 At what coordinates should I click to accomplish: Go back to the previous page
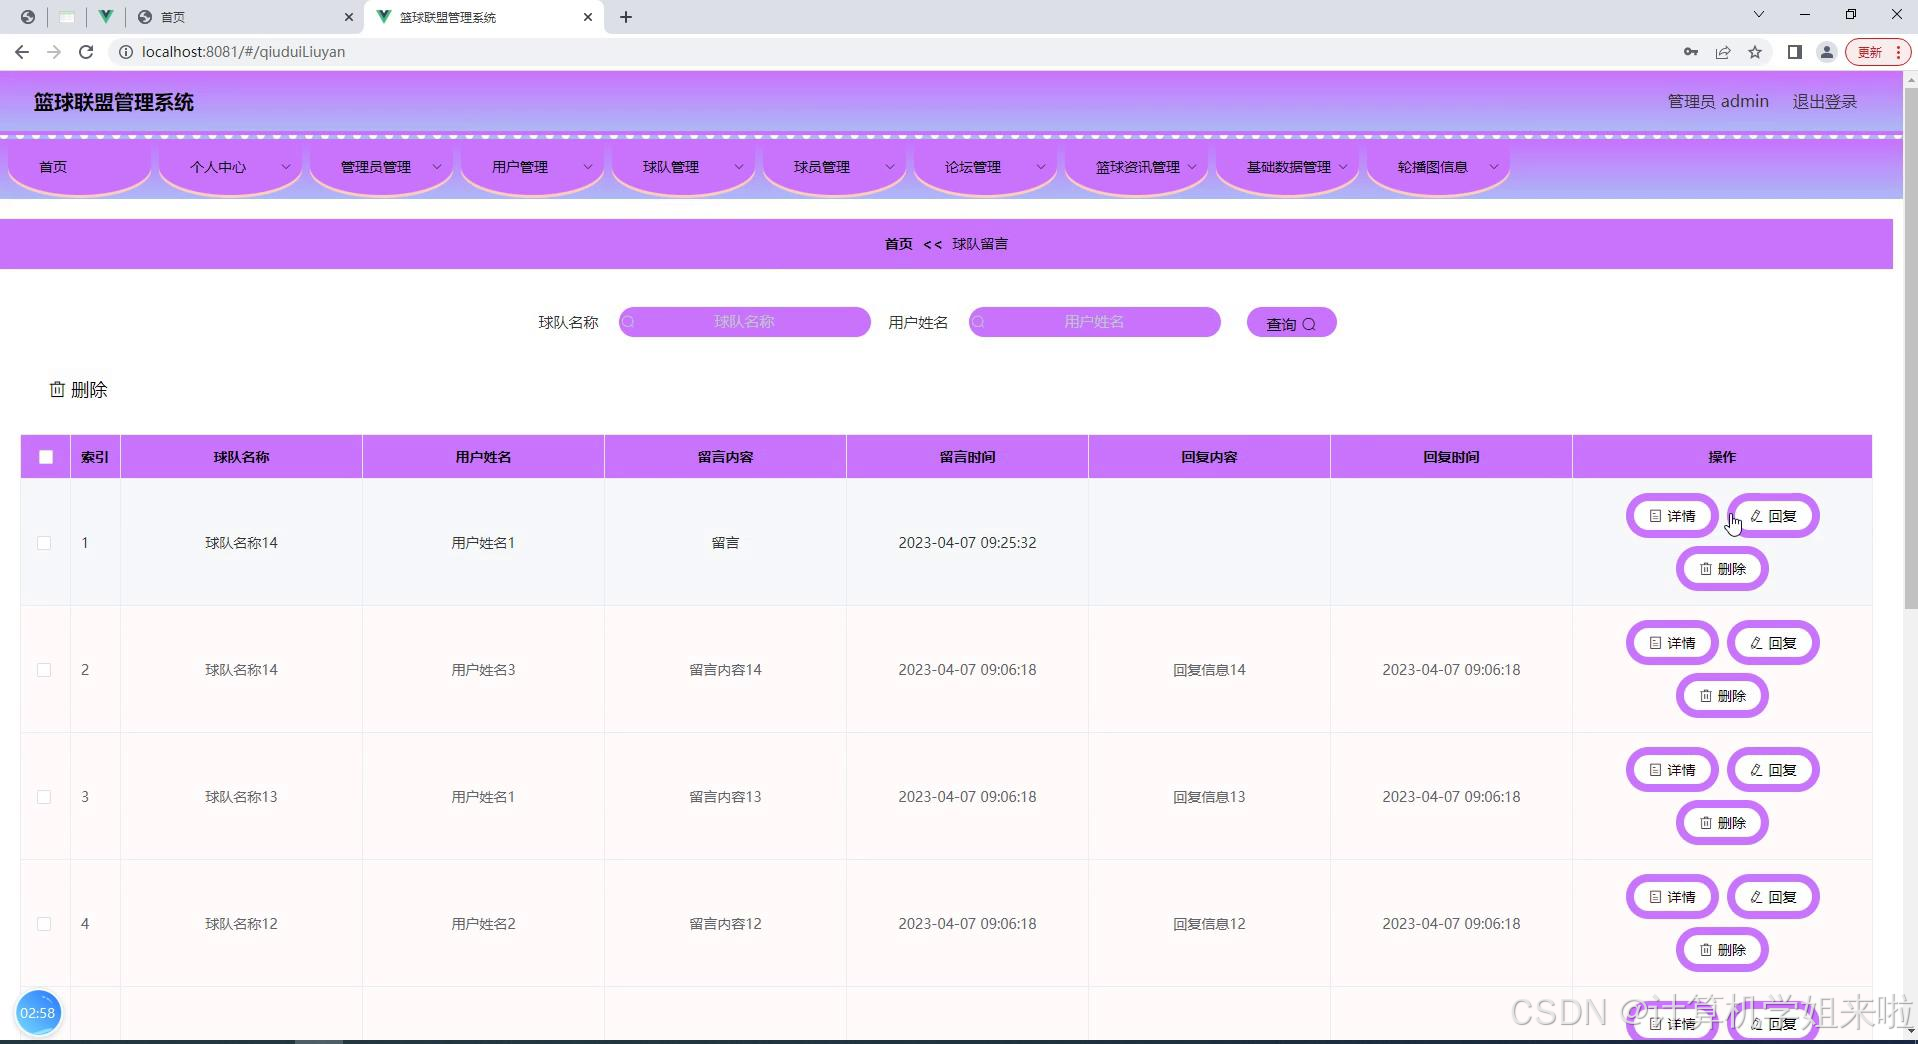pyautogui.click(x=22, y=52)
